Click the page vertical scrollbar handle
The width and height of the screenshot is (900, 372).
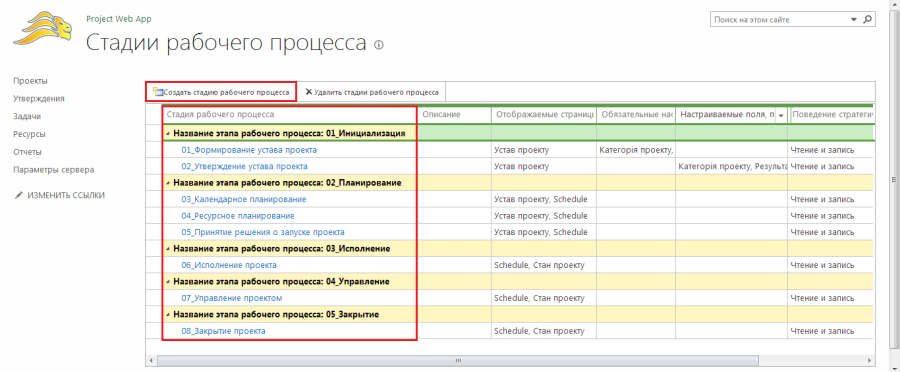point(894,180)
